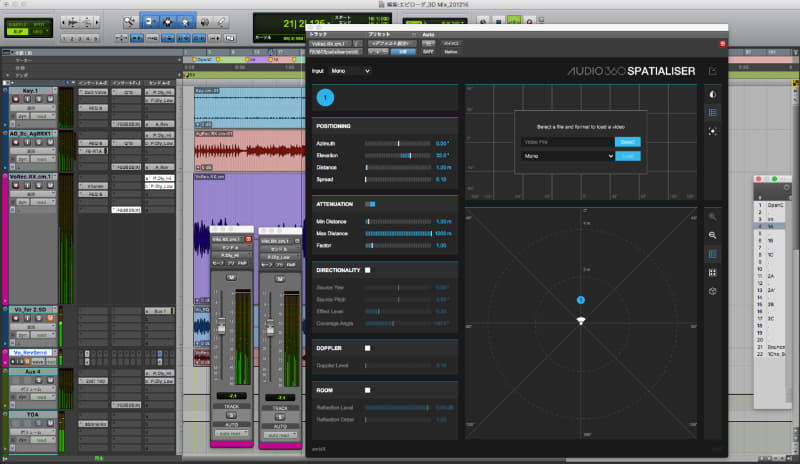The image size is (800, 464).
Task: Open the plug-in track selector VoRec.RX.cm.1
Action: click(331, 44)
